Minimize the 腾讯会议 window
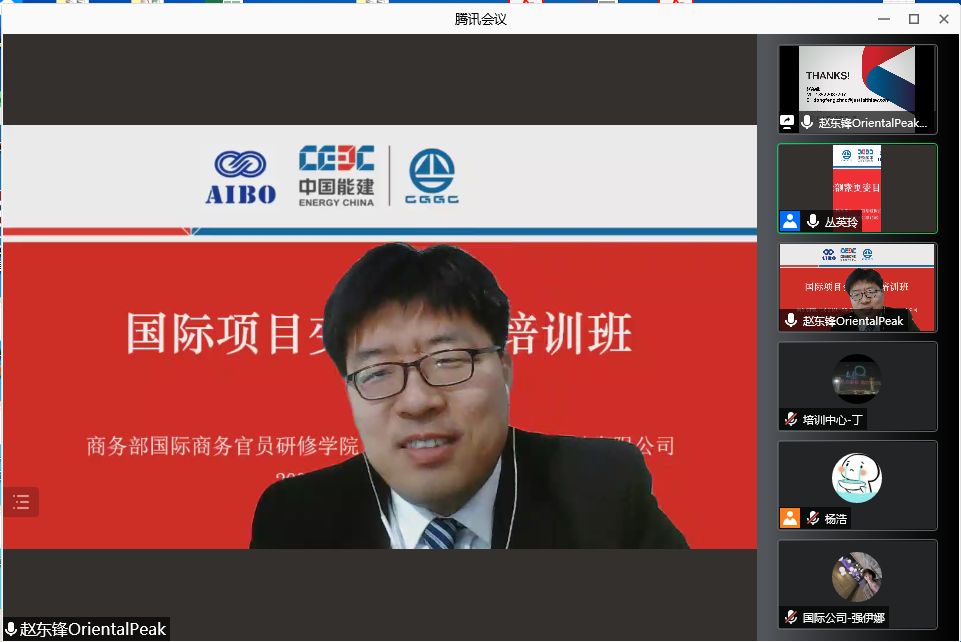 click(x=884, y=19)
